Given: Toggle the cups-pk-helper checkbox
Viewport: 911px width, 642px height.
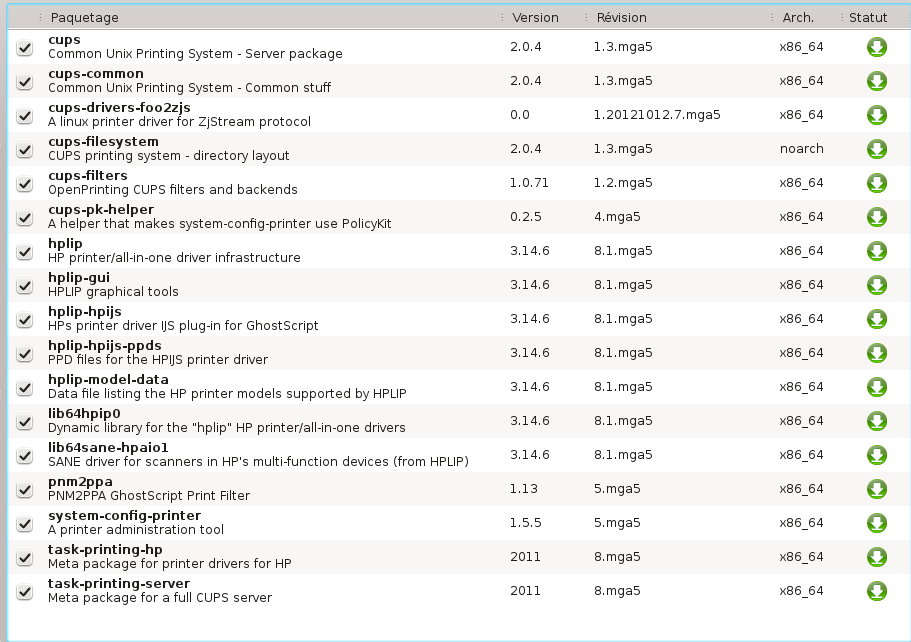Looking at the screenshot, I should pyautogui.click(x=25, y=217).
